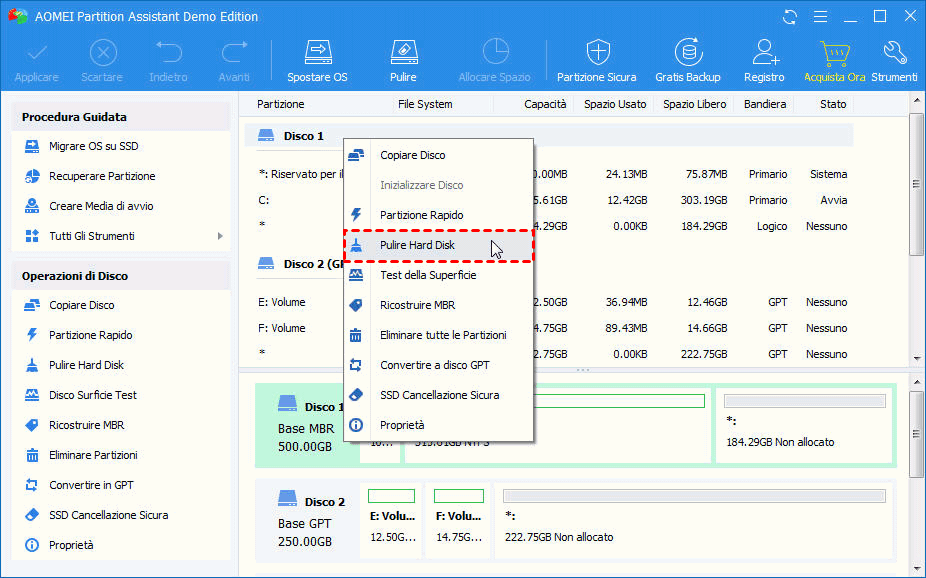The image size is (926, 578).
Task: Expand the Tutti Gli Strumenti submenu arrow
Action: [220, 236]
